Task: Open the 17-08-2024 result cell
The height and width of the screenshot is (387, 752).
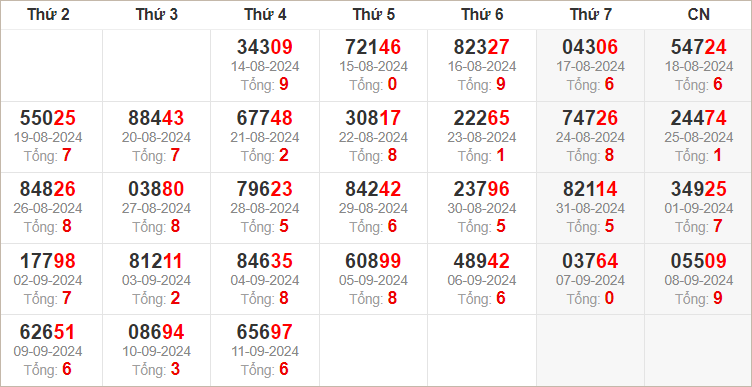Action: coord(590,65)
